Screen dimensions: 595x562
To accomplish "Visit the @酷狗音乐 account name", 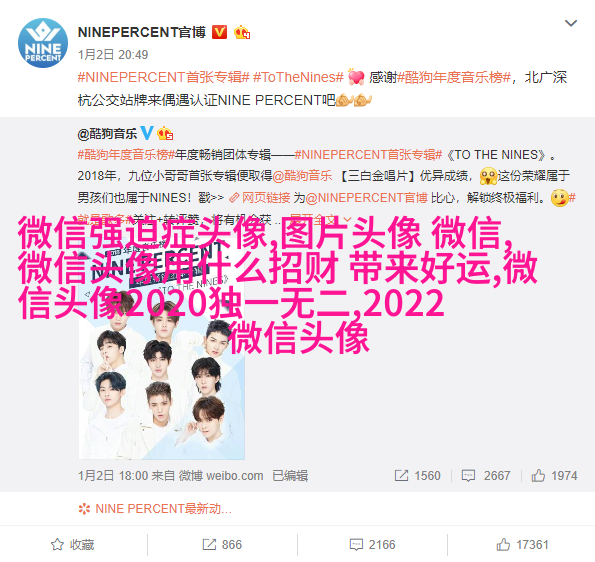I will 107,134.
